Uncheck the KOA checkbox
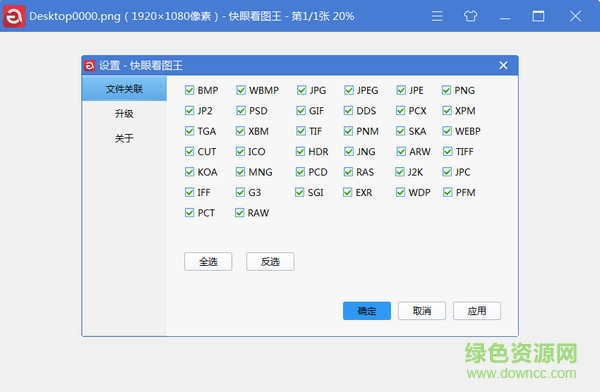The width and height of the screenshot is (600, 392). pyautogui.click(x=189, y=172)
